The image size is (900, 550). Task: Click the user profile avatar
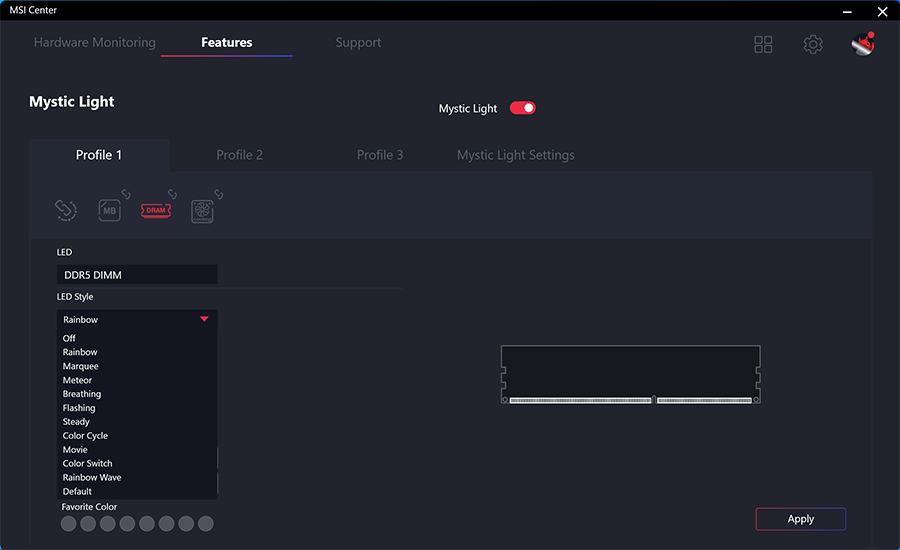click(x=863, y=44)
